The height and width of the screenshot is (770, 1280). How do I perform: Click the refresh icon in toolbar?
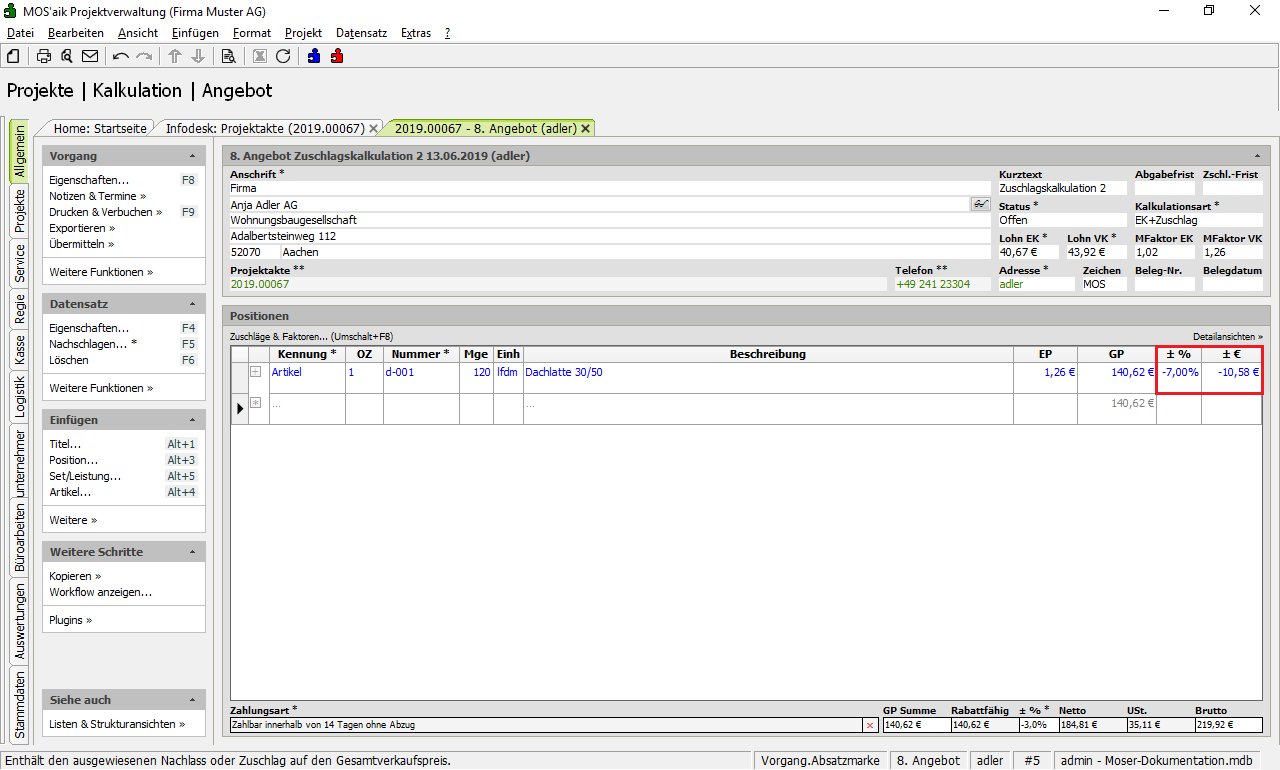point(283,56)
